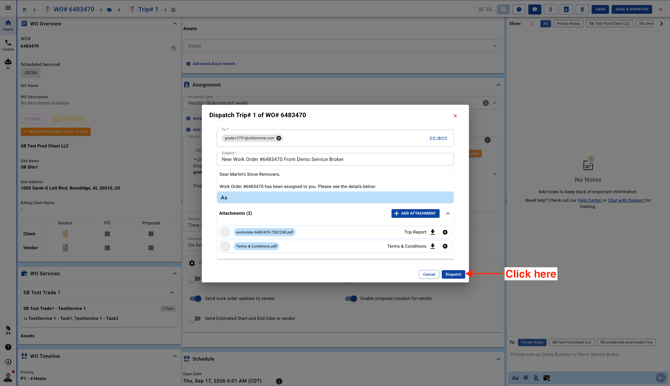Viewport: 670px width, 386px height.
Task: Open the Client invoice document icon
Action: [65, 234]
